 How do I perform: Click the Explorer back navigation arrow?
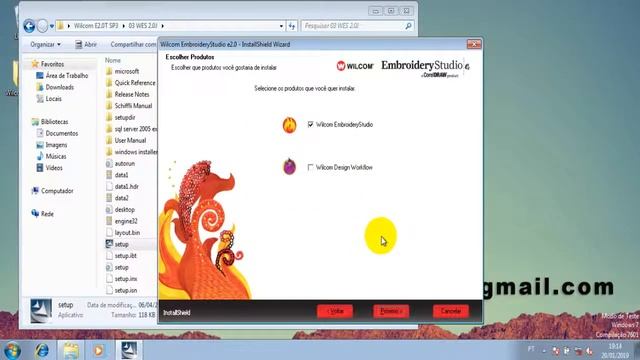[29, 26]
